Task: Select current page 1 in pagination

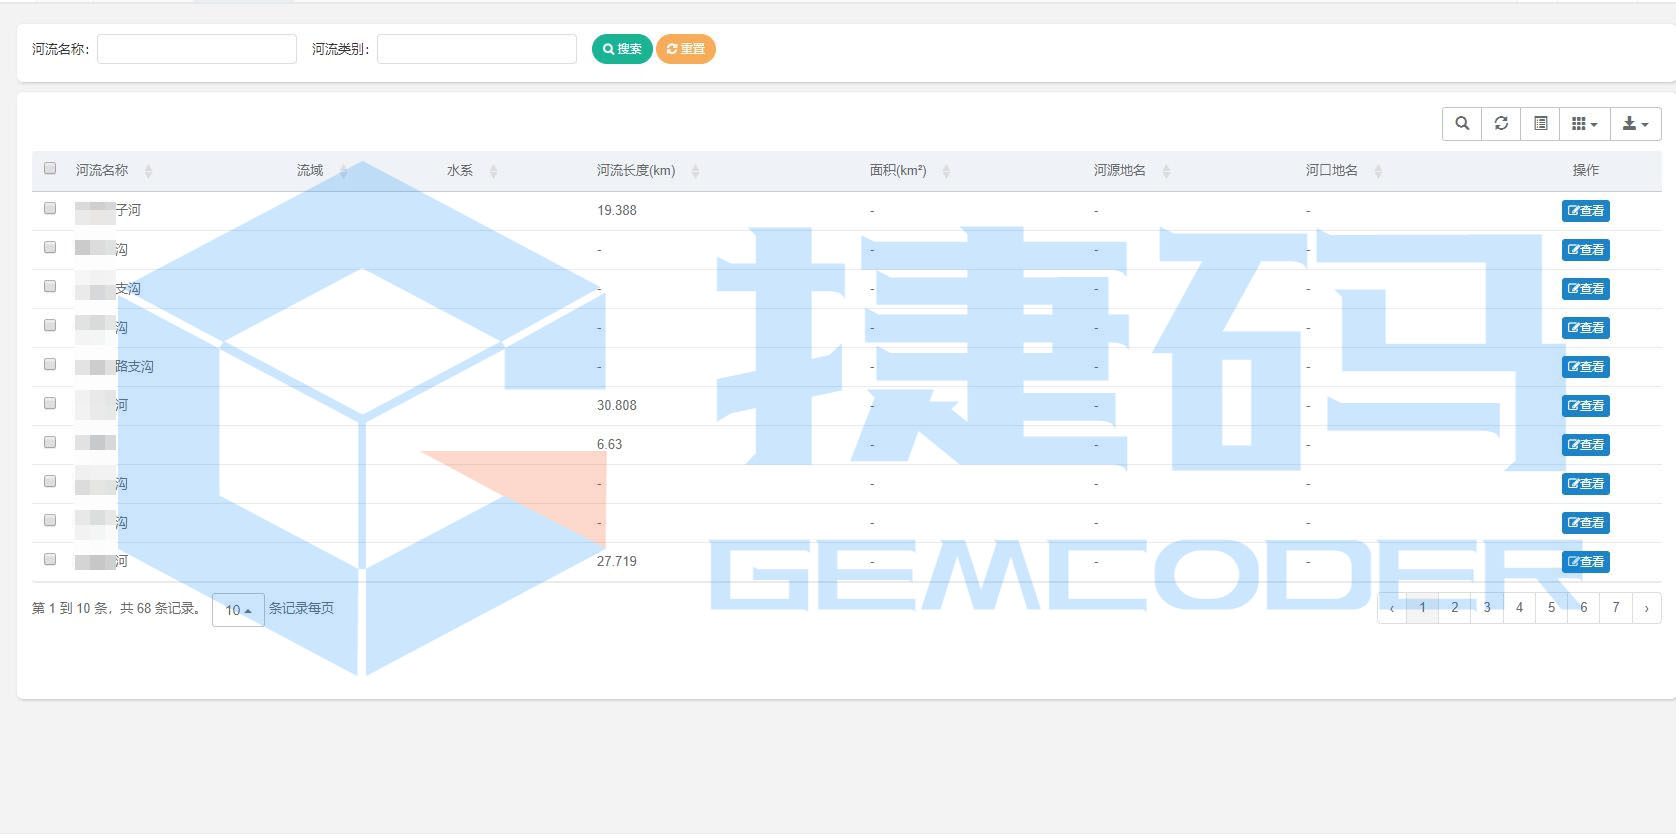Action: (x=1422, y=608)
